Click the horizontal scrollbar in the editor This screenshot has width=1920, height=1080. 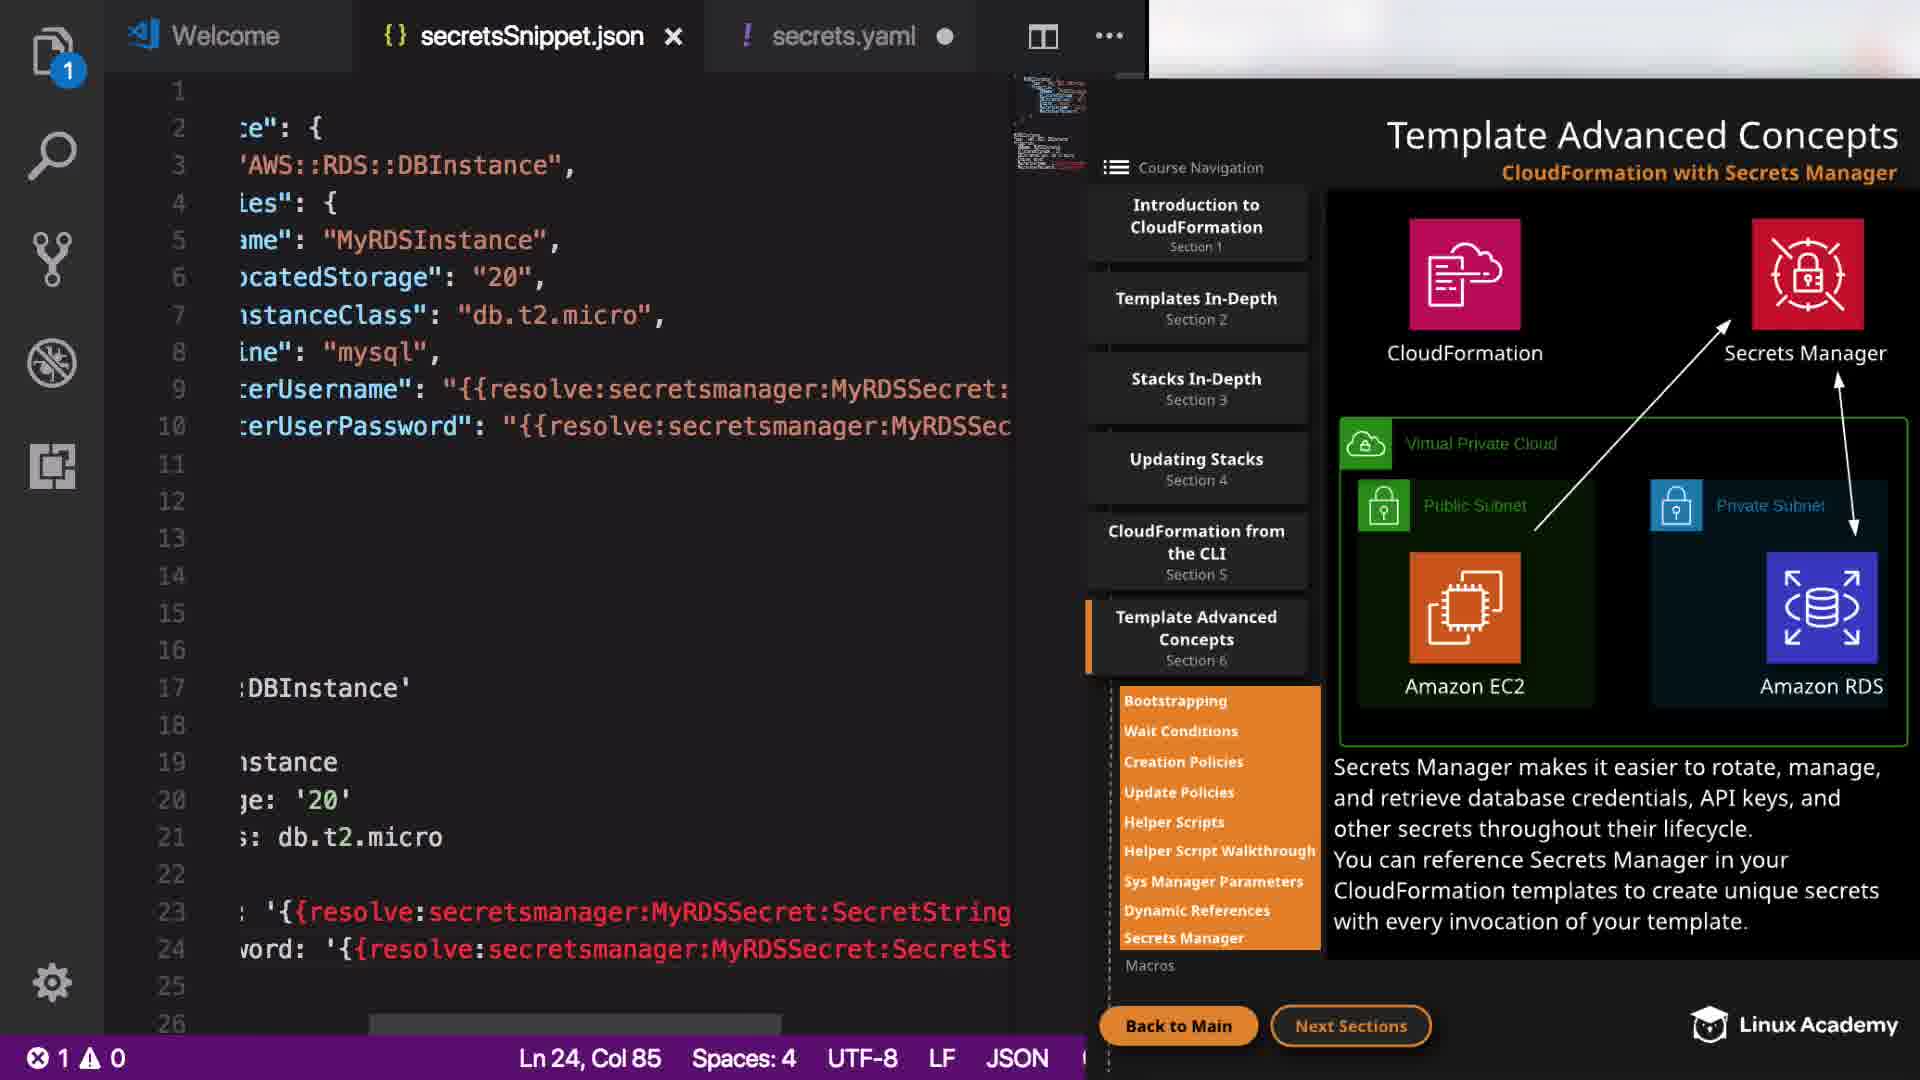click(575, 1024)
